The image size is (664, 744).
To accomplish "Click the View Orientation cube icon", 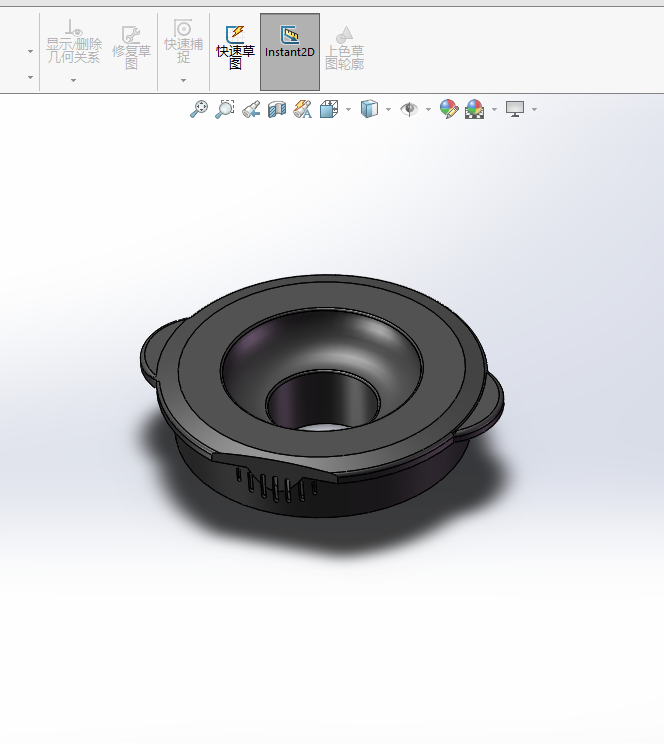I will click(329, 109).
